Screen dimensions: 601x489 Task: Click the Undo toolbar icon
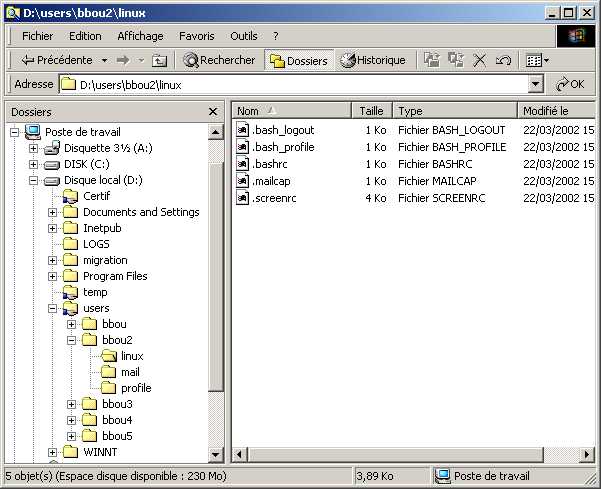click(503, 61)
